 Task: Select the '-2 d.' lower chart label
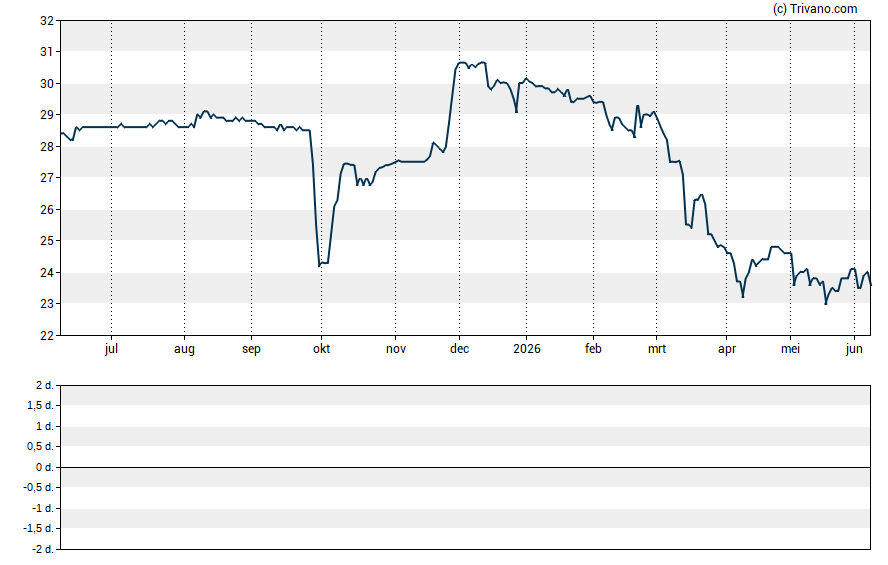click(43, 549)
